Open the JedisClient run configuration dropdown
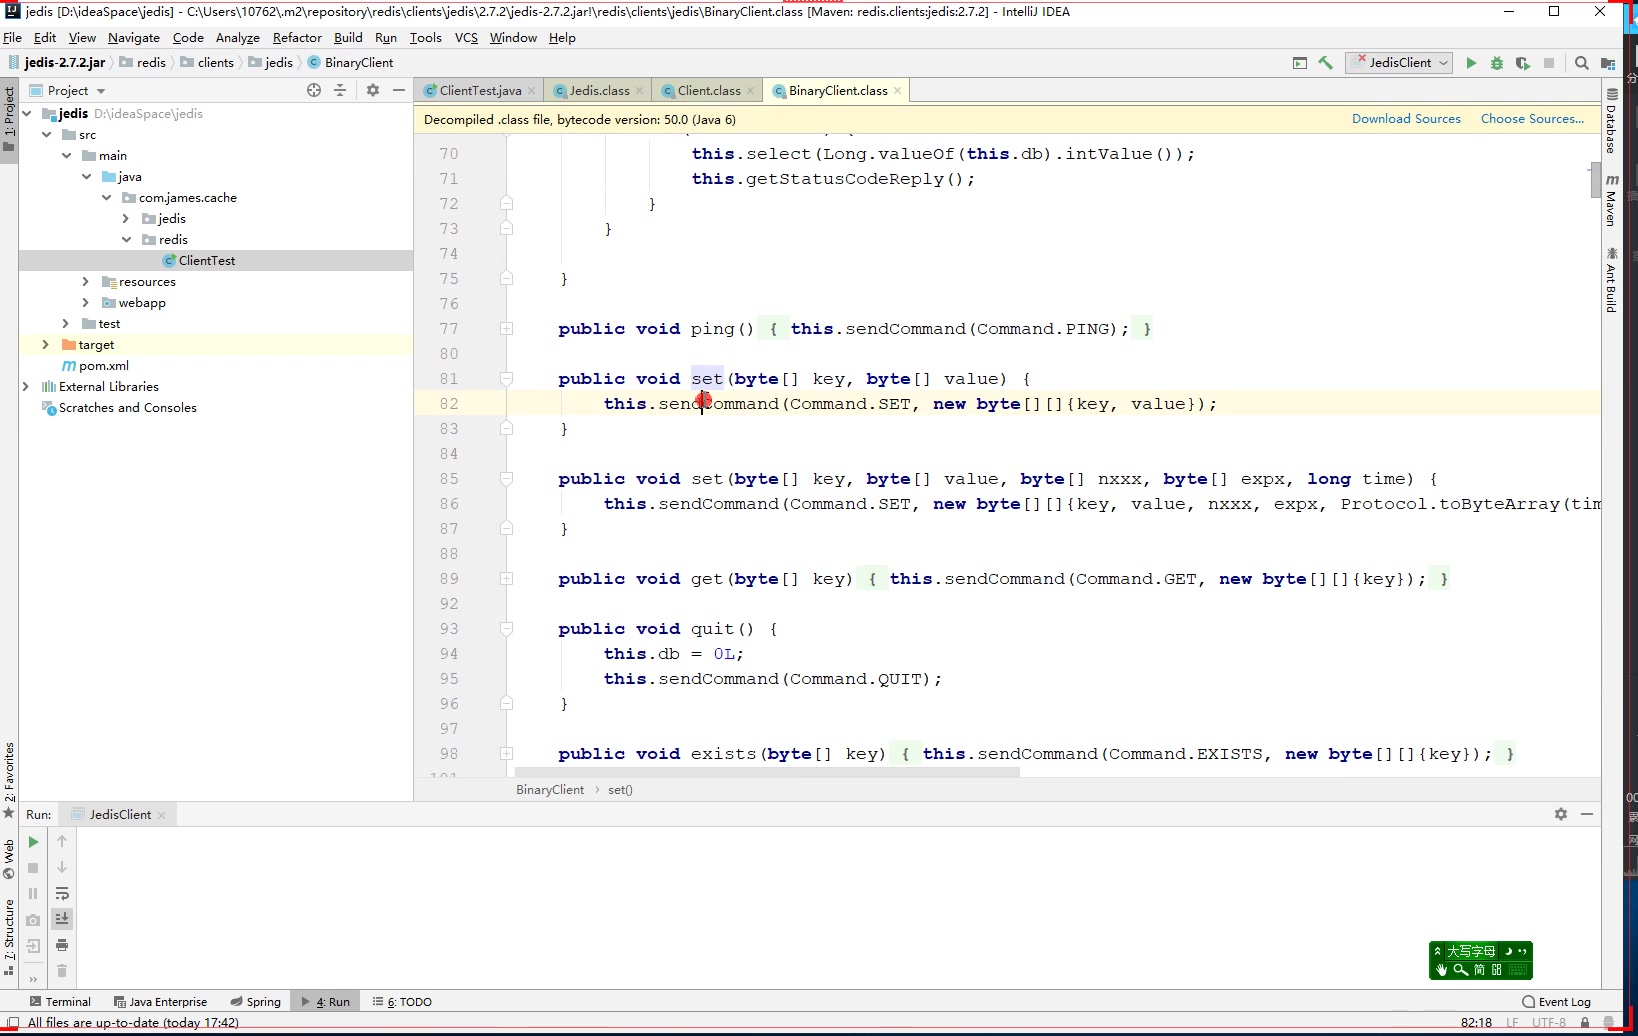Image resolution: width=1638 pixels, height=1036 pixels. pyautogui.click(x=1399, y=63)
